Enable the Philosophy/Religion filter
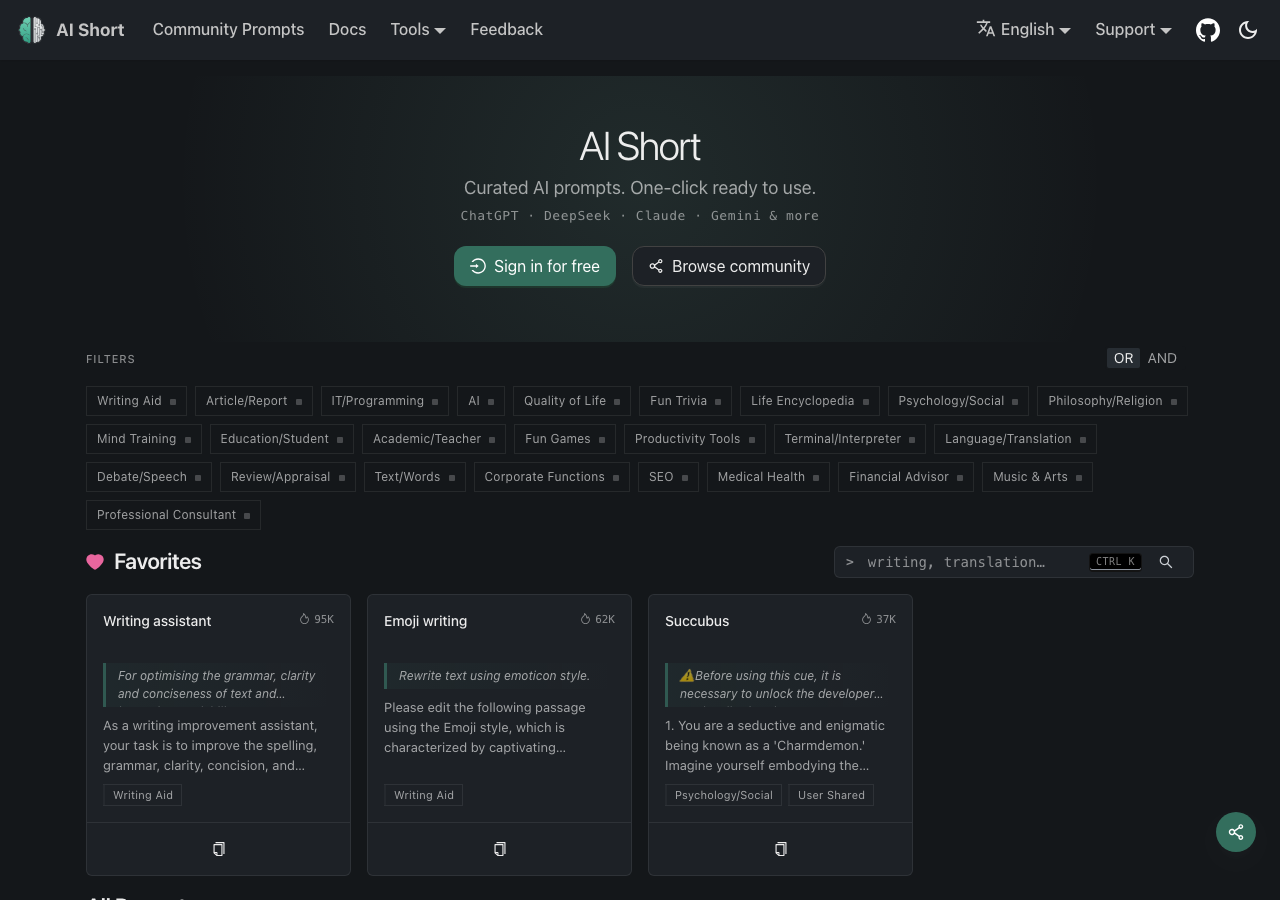 (x=1112, y=401)
